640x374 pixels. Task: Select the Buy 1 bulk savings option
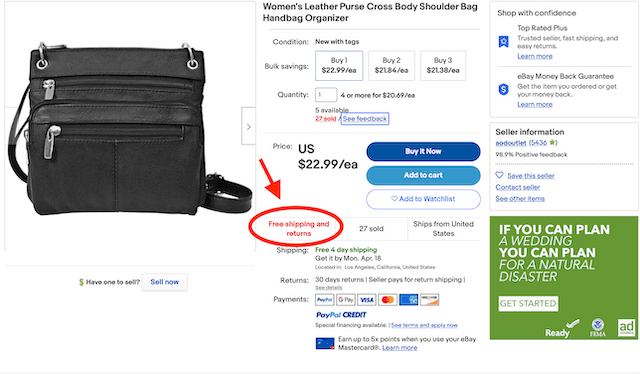[x=339, y=65]
